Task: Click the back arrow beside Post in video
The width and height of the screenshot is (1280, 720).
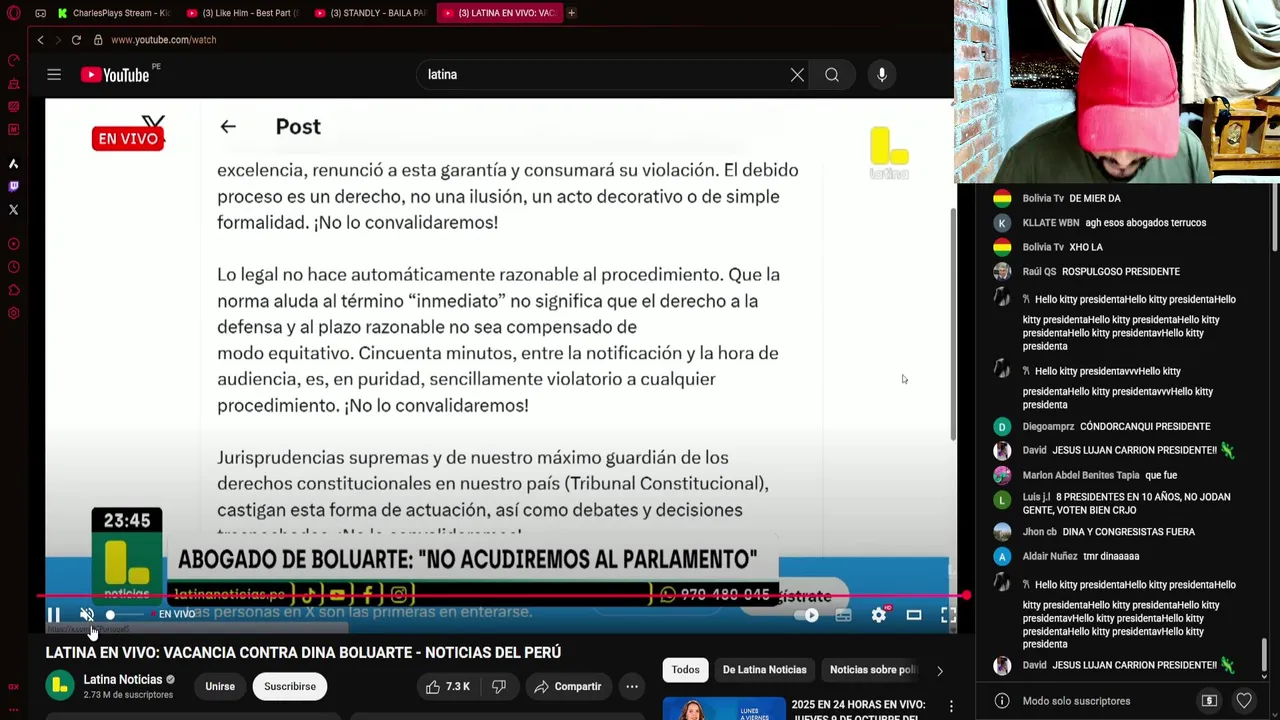Action: [x=228, y=127]
